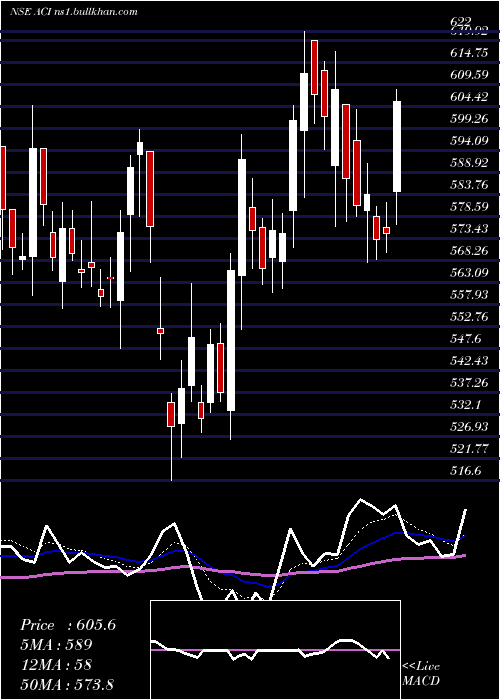This screenshot has width=500, height=700.
Task: Click the 532.1 price axis label
Action: coord(466,405)
